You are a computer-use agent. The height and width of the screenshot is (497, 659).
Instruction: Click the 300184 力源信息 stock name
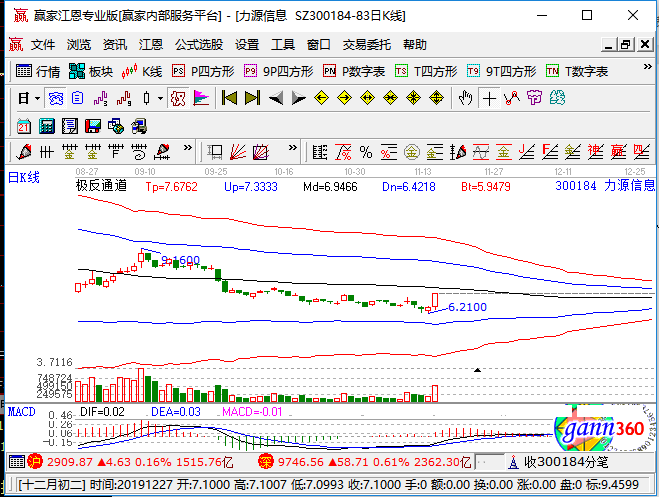coord(605,186)
